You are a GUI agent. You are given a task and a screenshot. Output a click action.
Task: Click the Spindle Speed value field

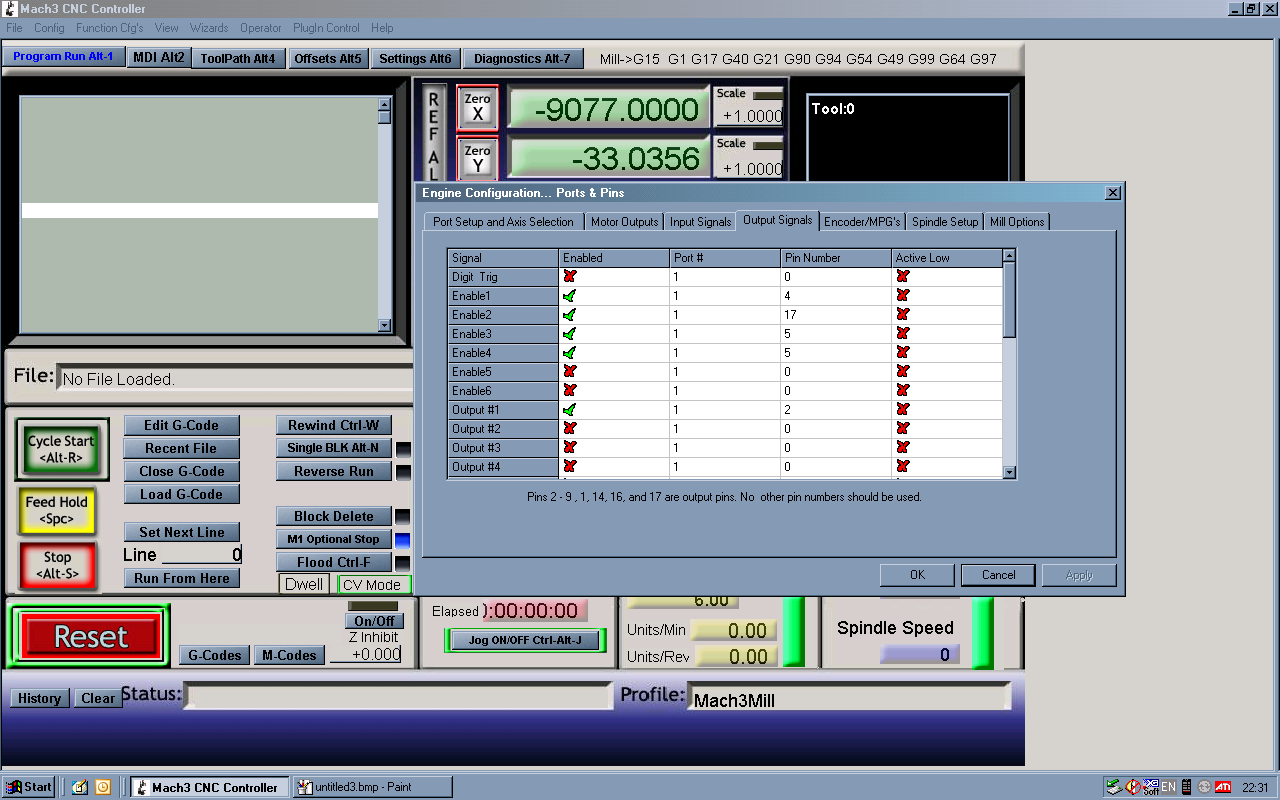click(919, 655)
